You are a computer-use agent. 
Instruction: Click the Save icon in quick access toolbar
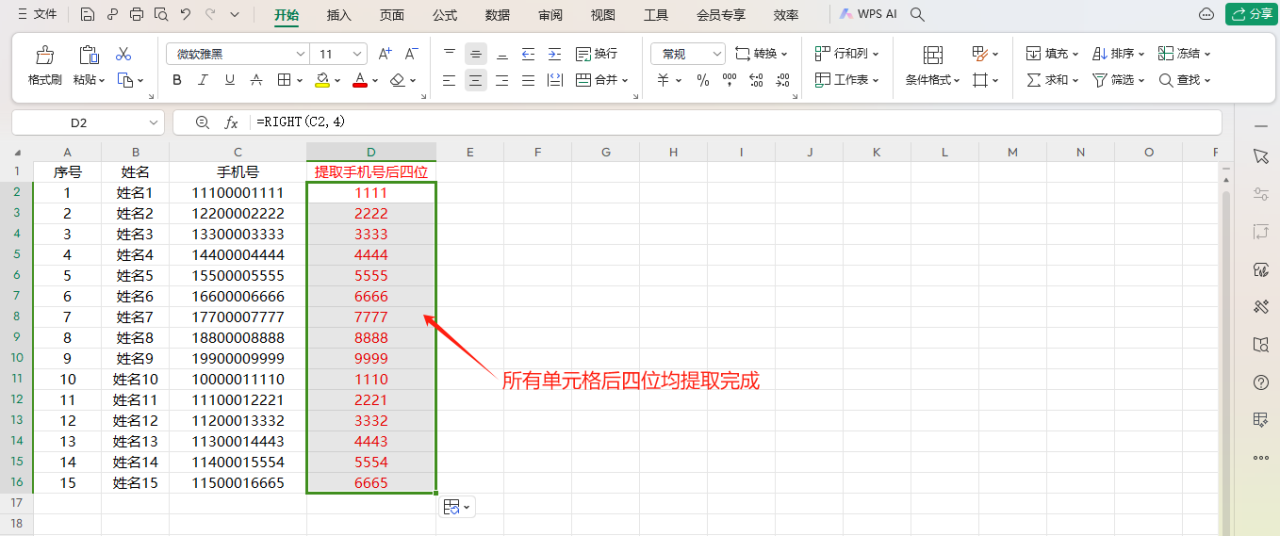click(x=88, y=15)
